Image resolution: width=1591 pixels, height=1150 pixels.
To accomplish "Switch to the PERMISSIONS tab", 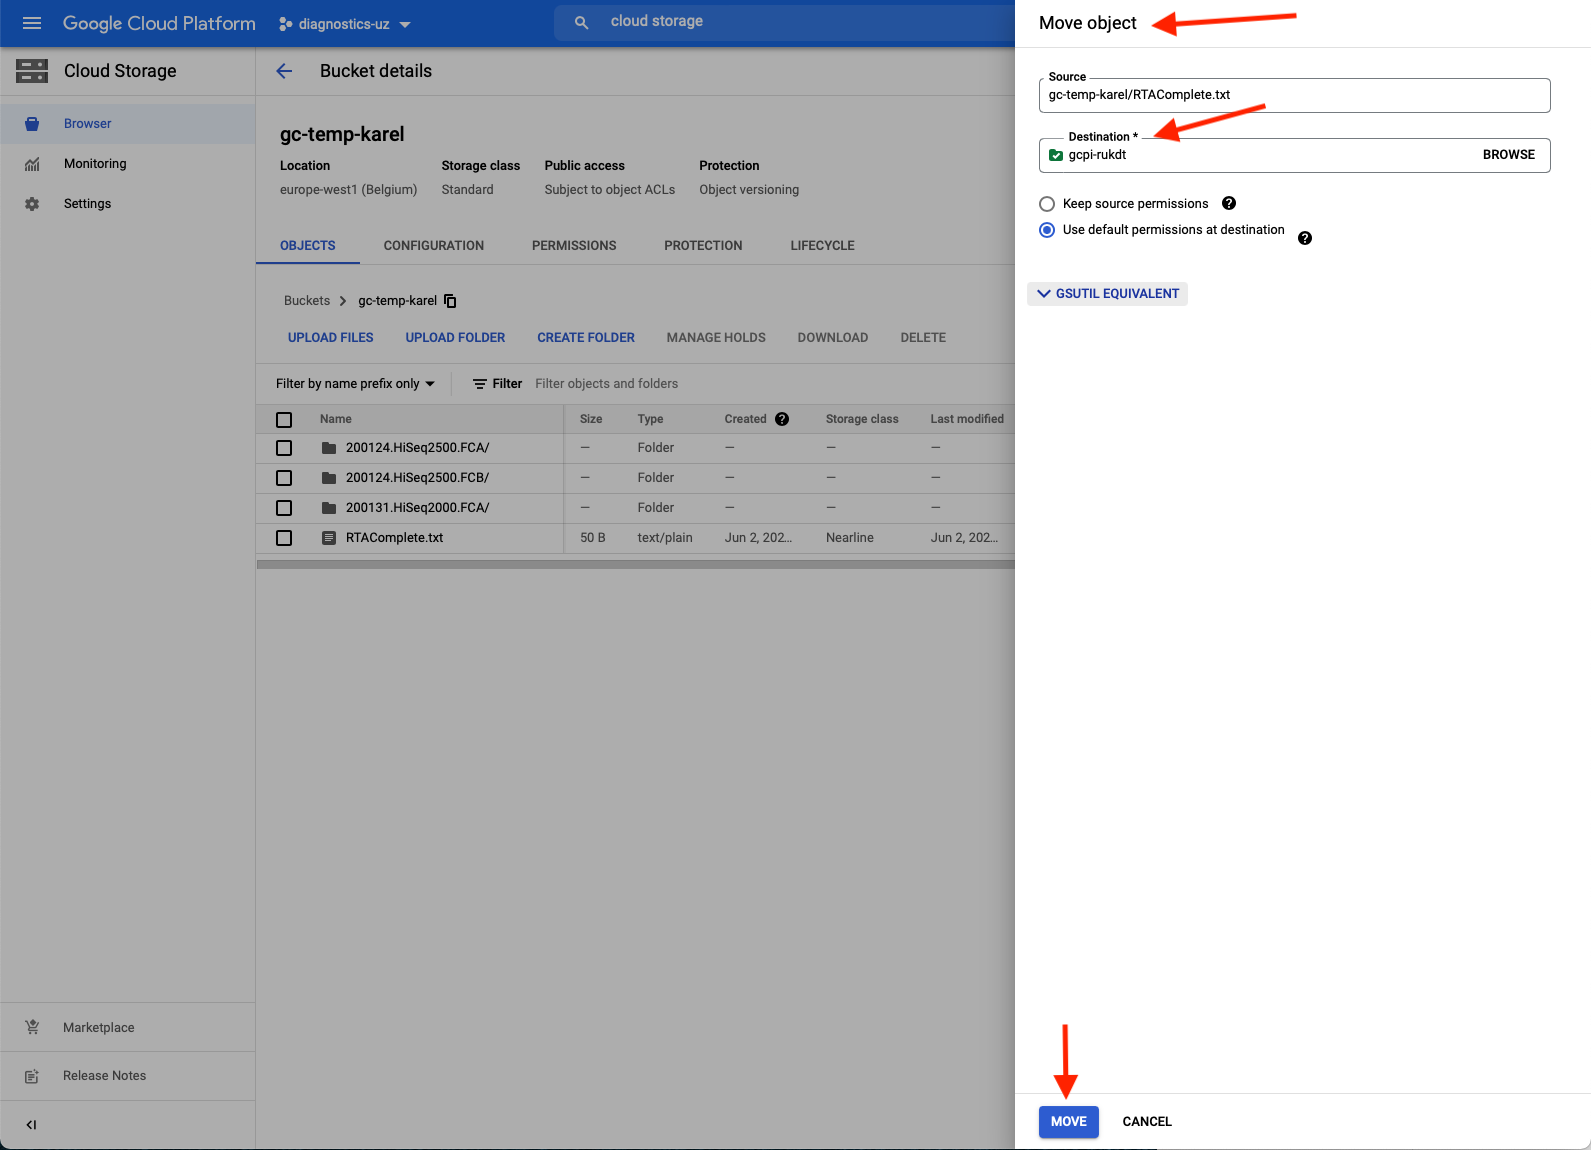I will (x=574, y=246).
